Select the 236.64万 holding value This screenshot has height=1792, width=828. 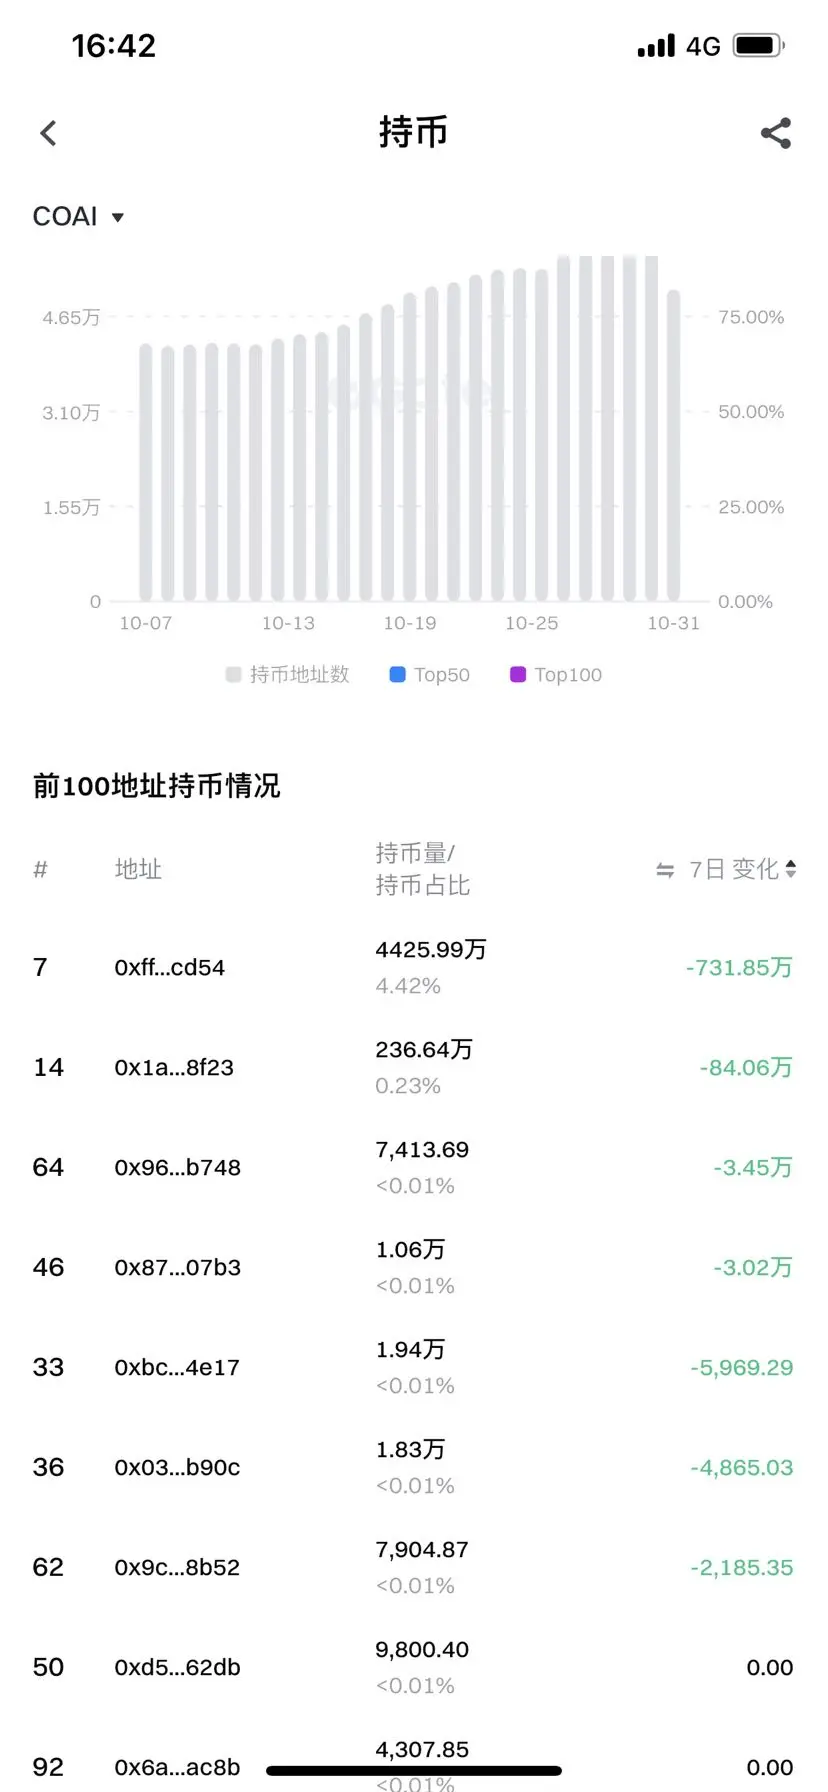click(424, 1049)
